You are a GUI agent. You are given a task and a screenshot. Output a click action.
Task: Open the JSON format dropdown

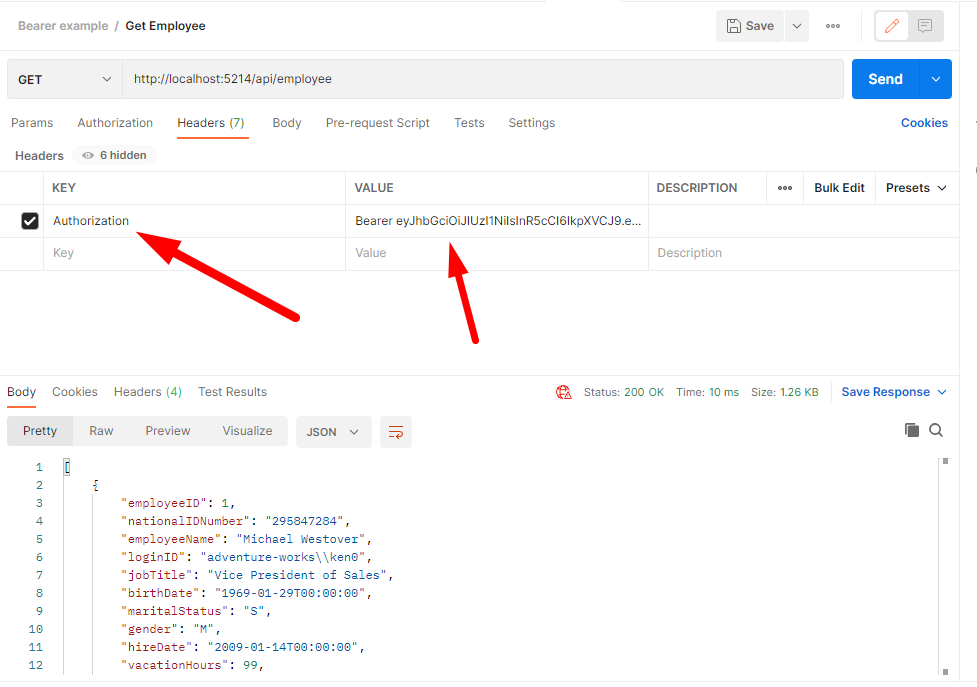333,432
